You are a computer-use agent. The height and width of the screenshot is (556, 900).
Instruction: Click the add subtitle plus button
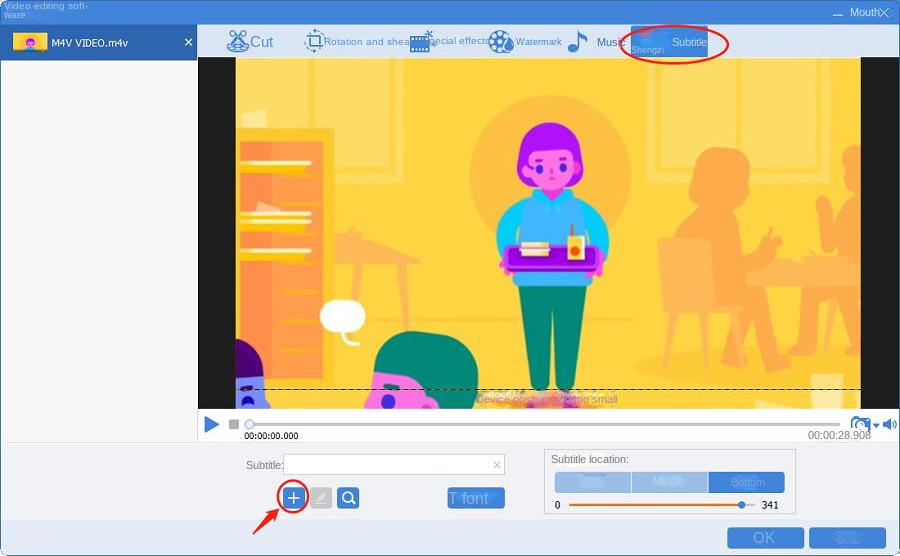293,498
